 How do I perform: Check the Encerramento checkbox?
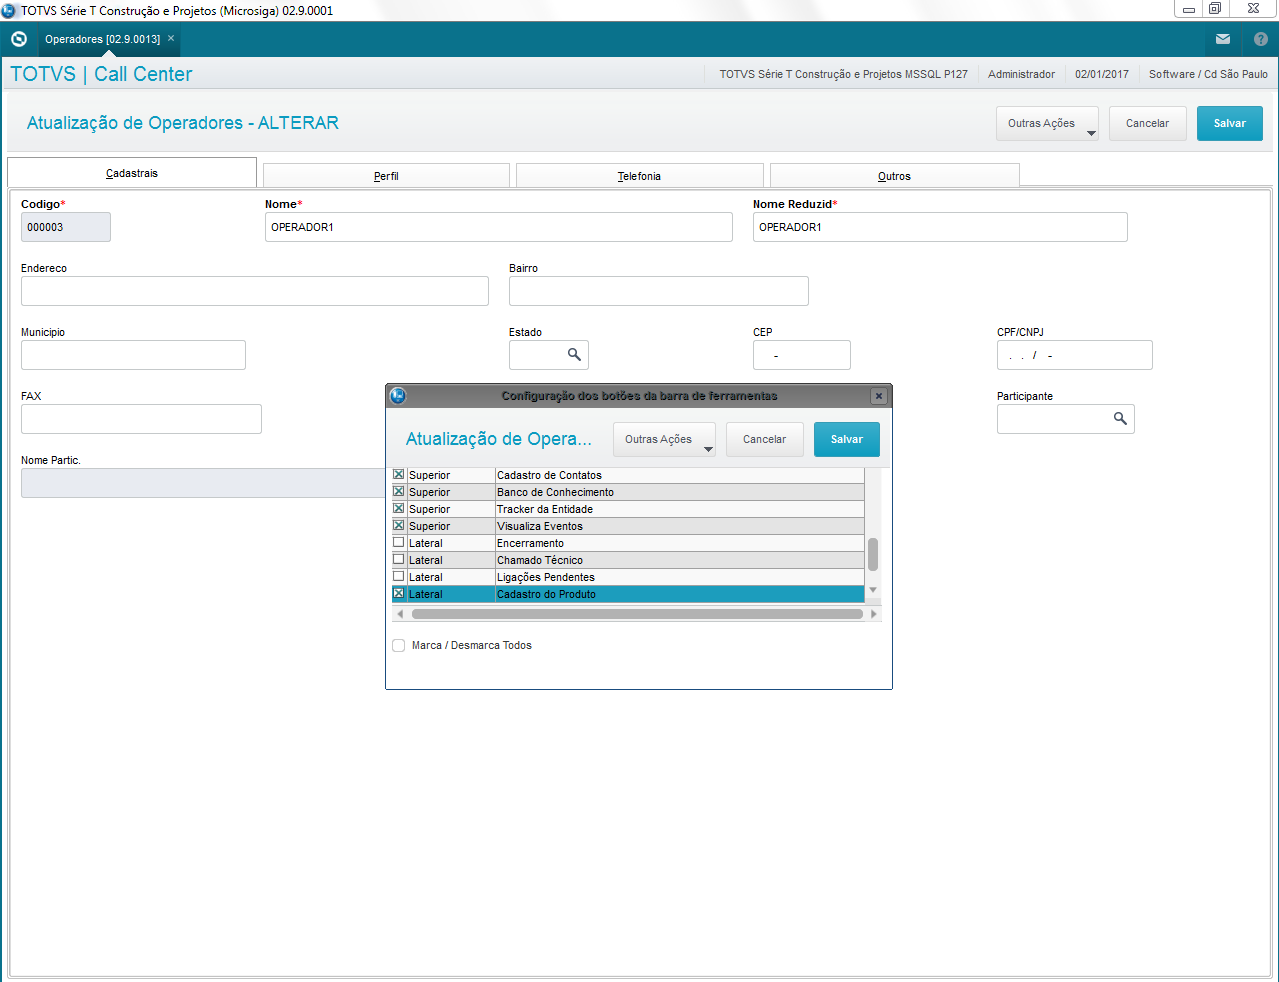point(399,542)
